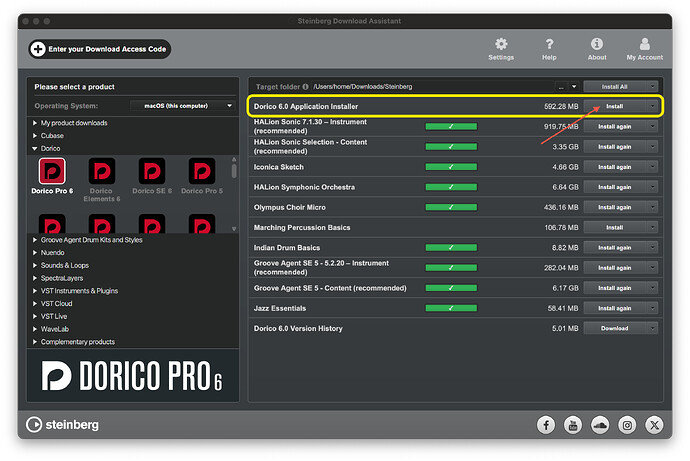Click Install again for Jazz Essentials

tap(614, 308)
